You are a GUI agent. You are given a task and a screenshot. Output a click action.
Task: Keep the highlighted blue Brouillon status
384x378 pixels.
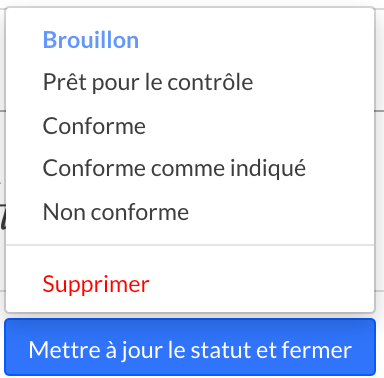point(190,40)
